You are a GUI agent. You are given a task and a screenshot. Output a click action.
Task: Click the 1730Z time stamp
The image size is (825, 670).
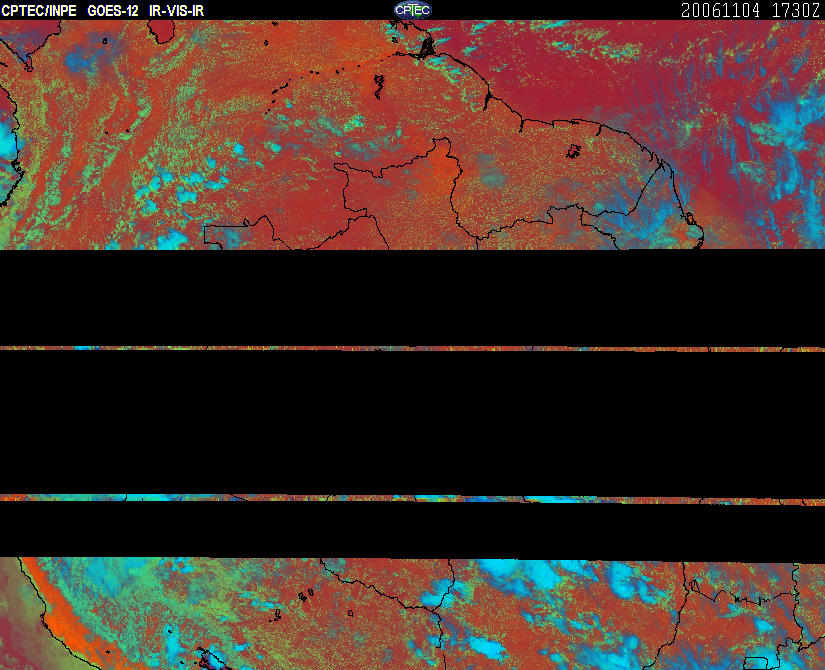[796, 11]
